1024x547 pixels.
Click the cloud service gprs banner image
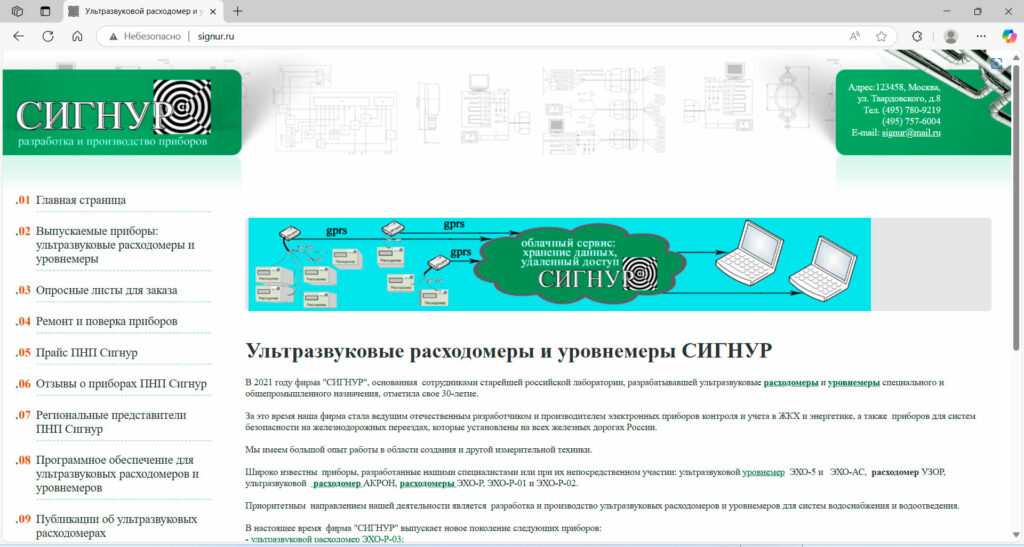click(x=558, y=264)
